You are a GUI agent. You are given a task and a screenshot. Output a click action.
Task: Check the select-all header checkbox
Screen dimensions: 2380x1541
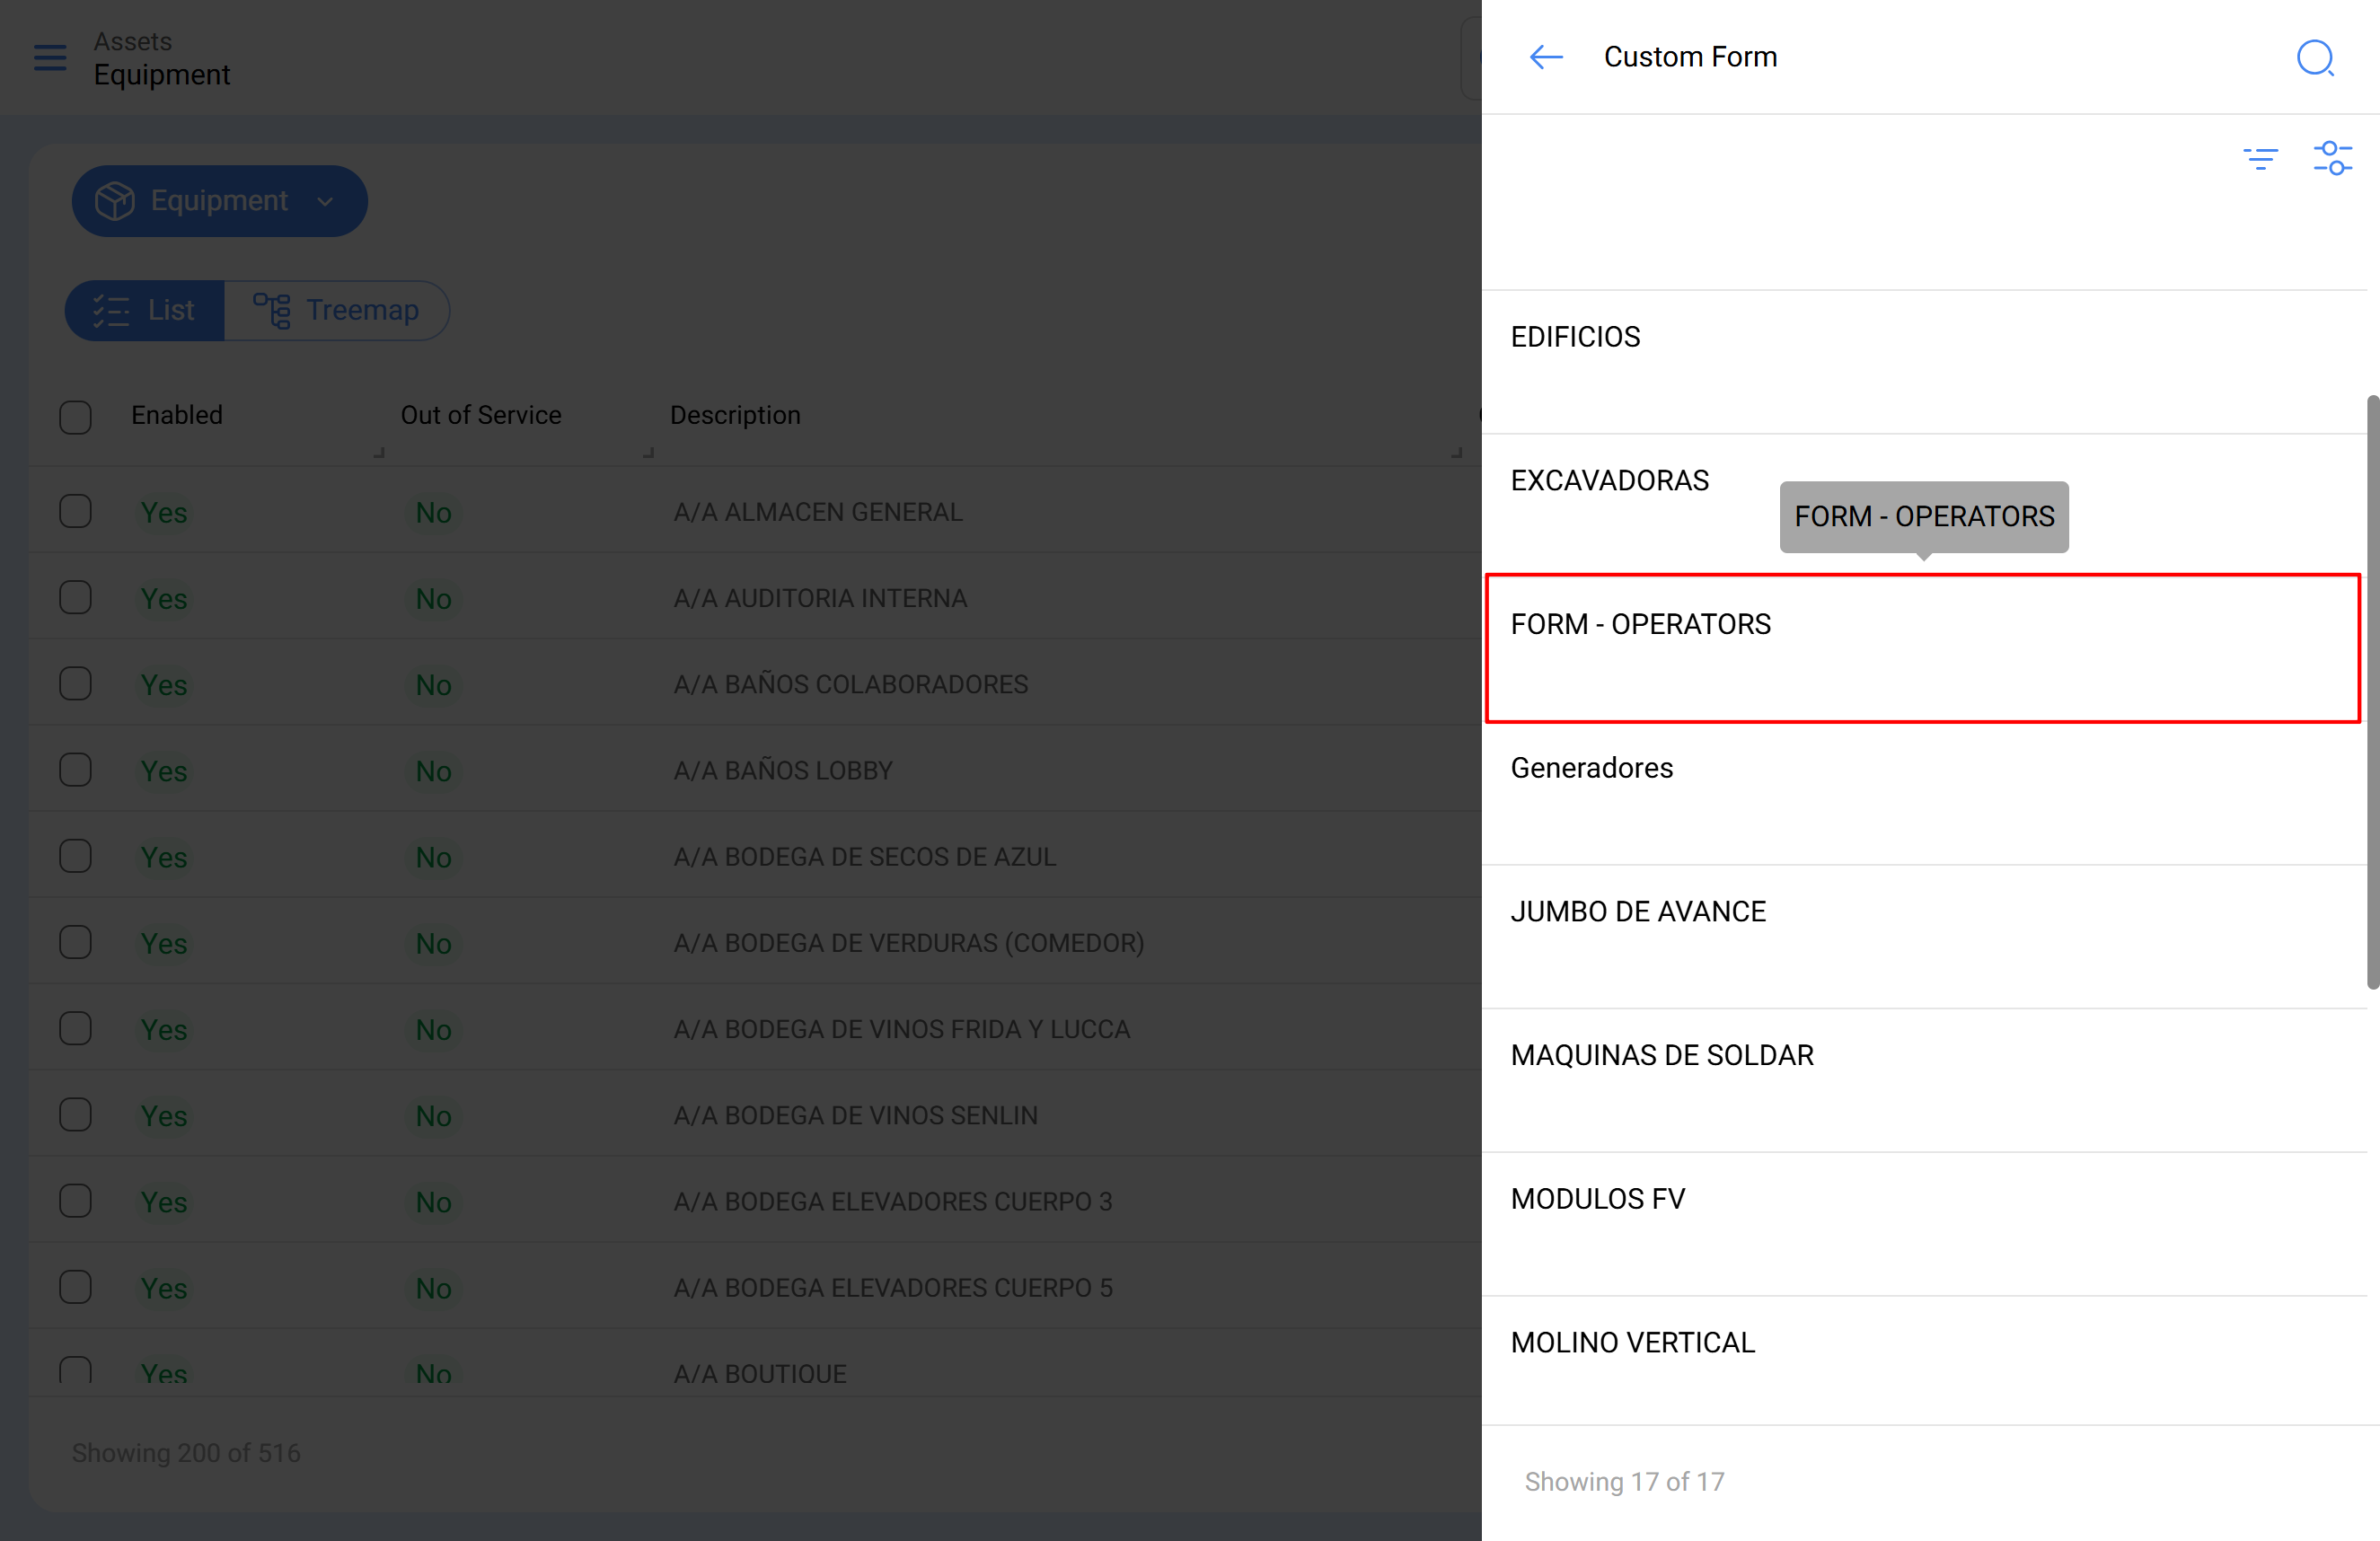coord(75,416)
